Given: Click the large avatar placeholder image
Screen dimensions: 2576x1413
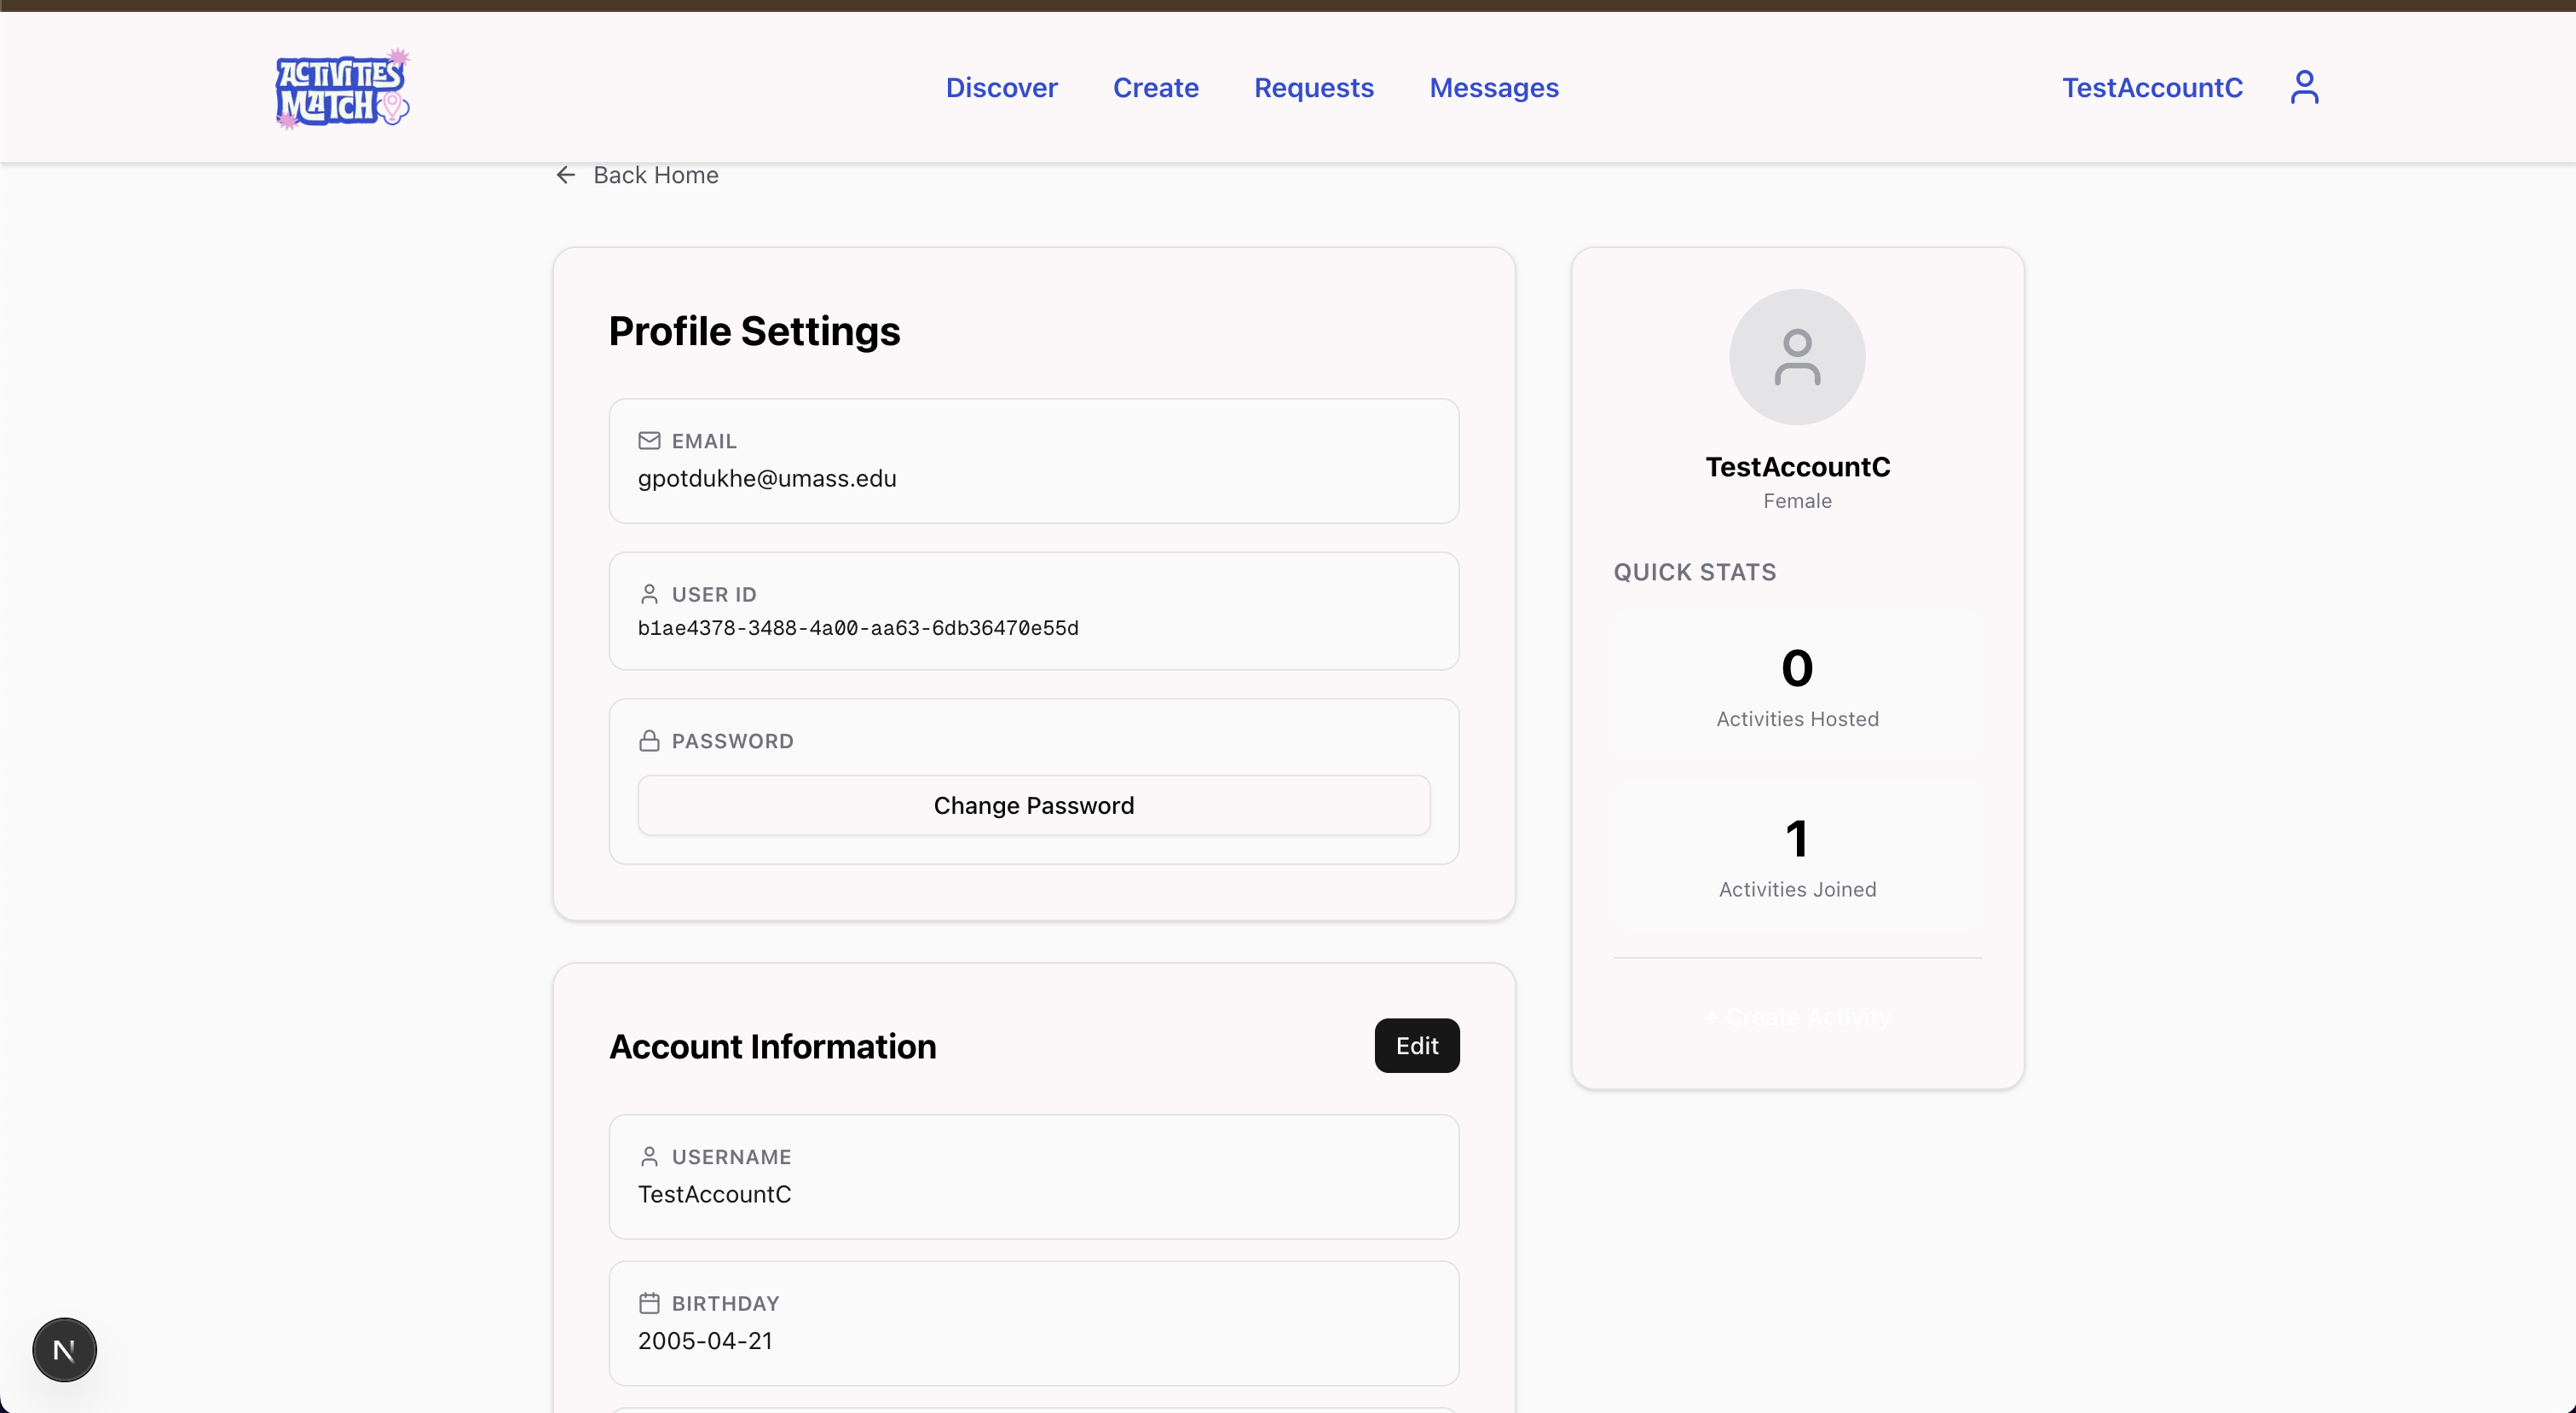Looking at the screenshot, I should click(x=1797, y=357).
